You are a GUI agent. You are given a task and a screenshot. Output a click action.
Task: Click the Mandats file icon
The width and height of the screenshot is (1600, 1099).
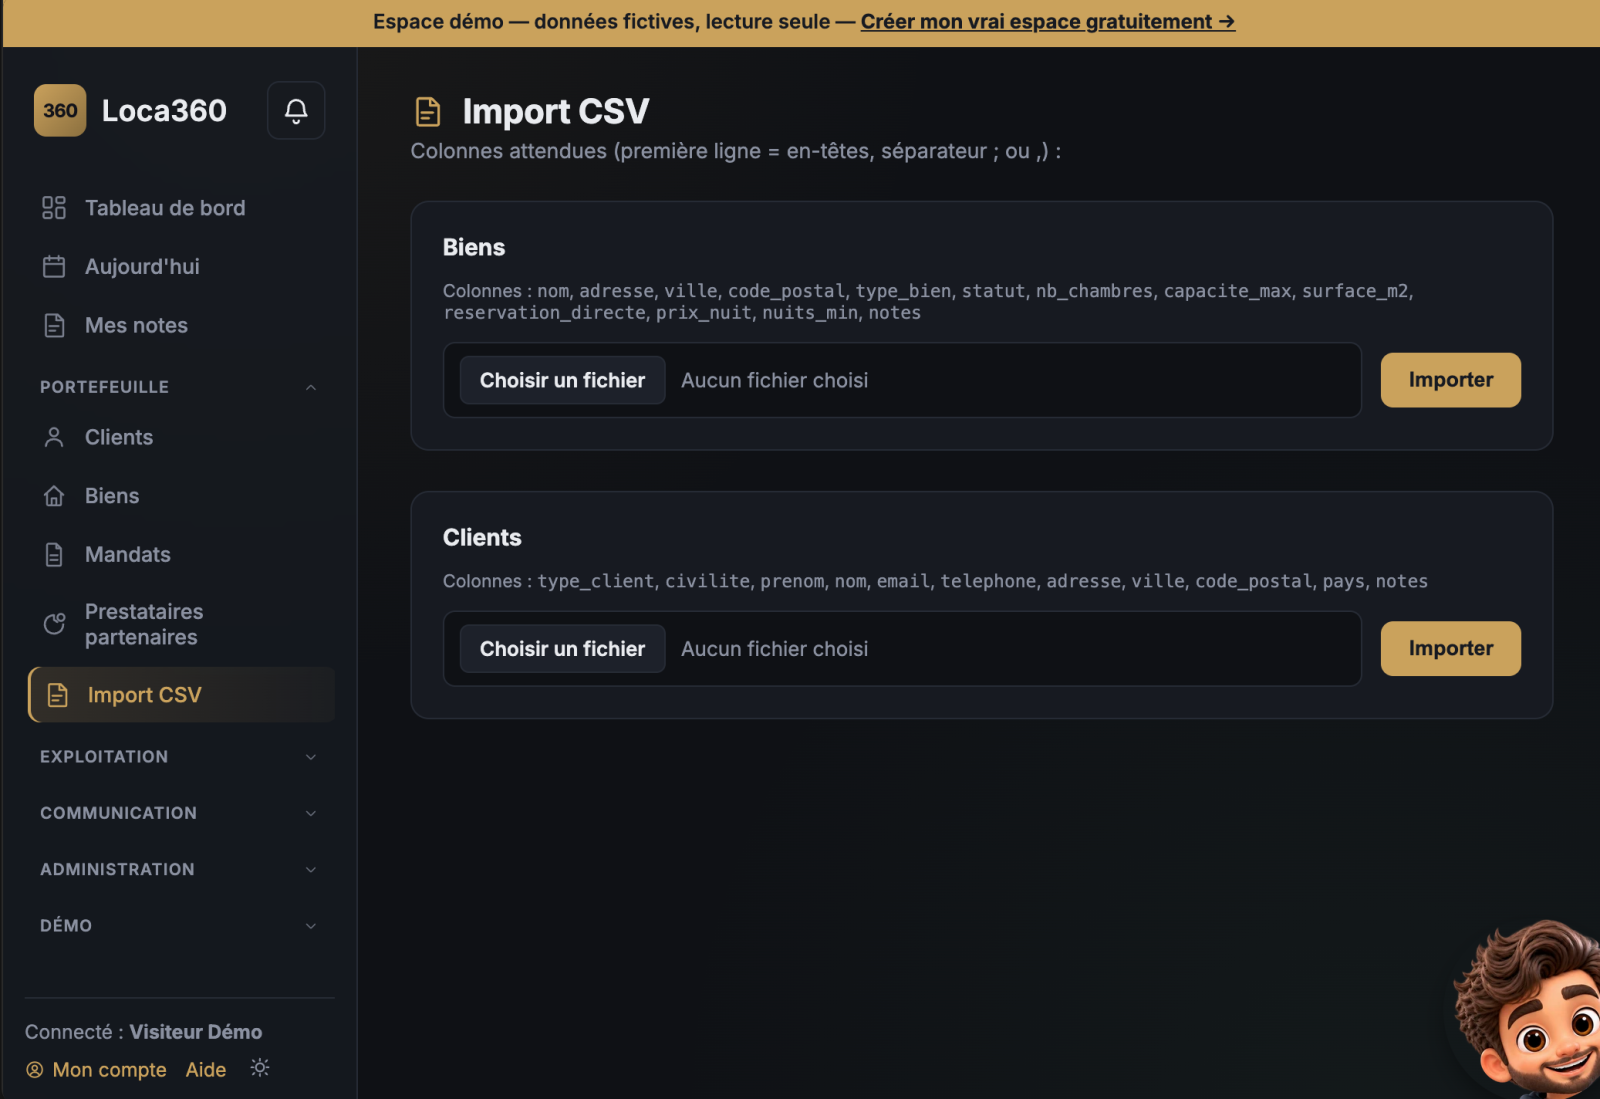[54, 554]
